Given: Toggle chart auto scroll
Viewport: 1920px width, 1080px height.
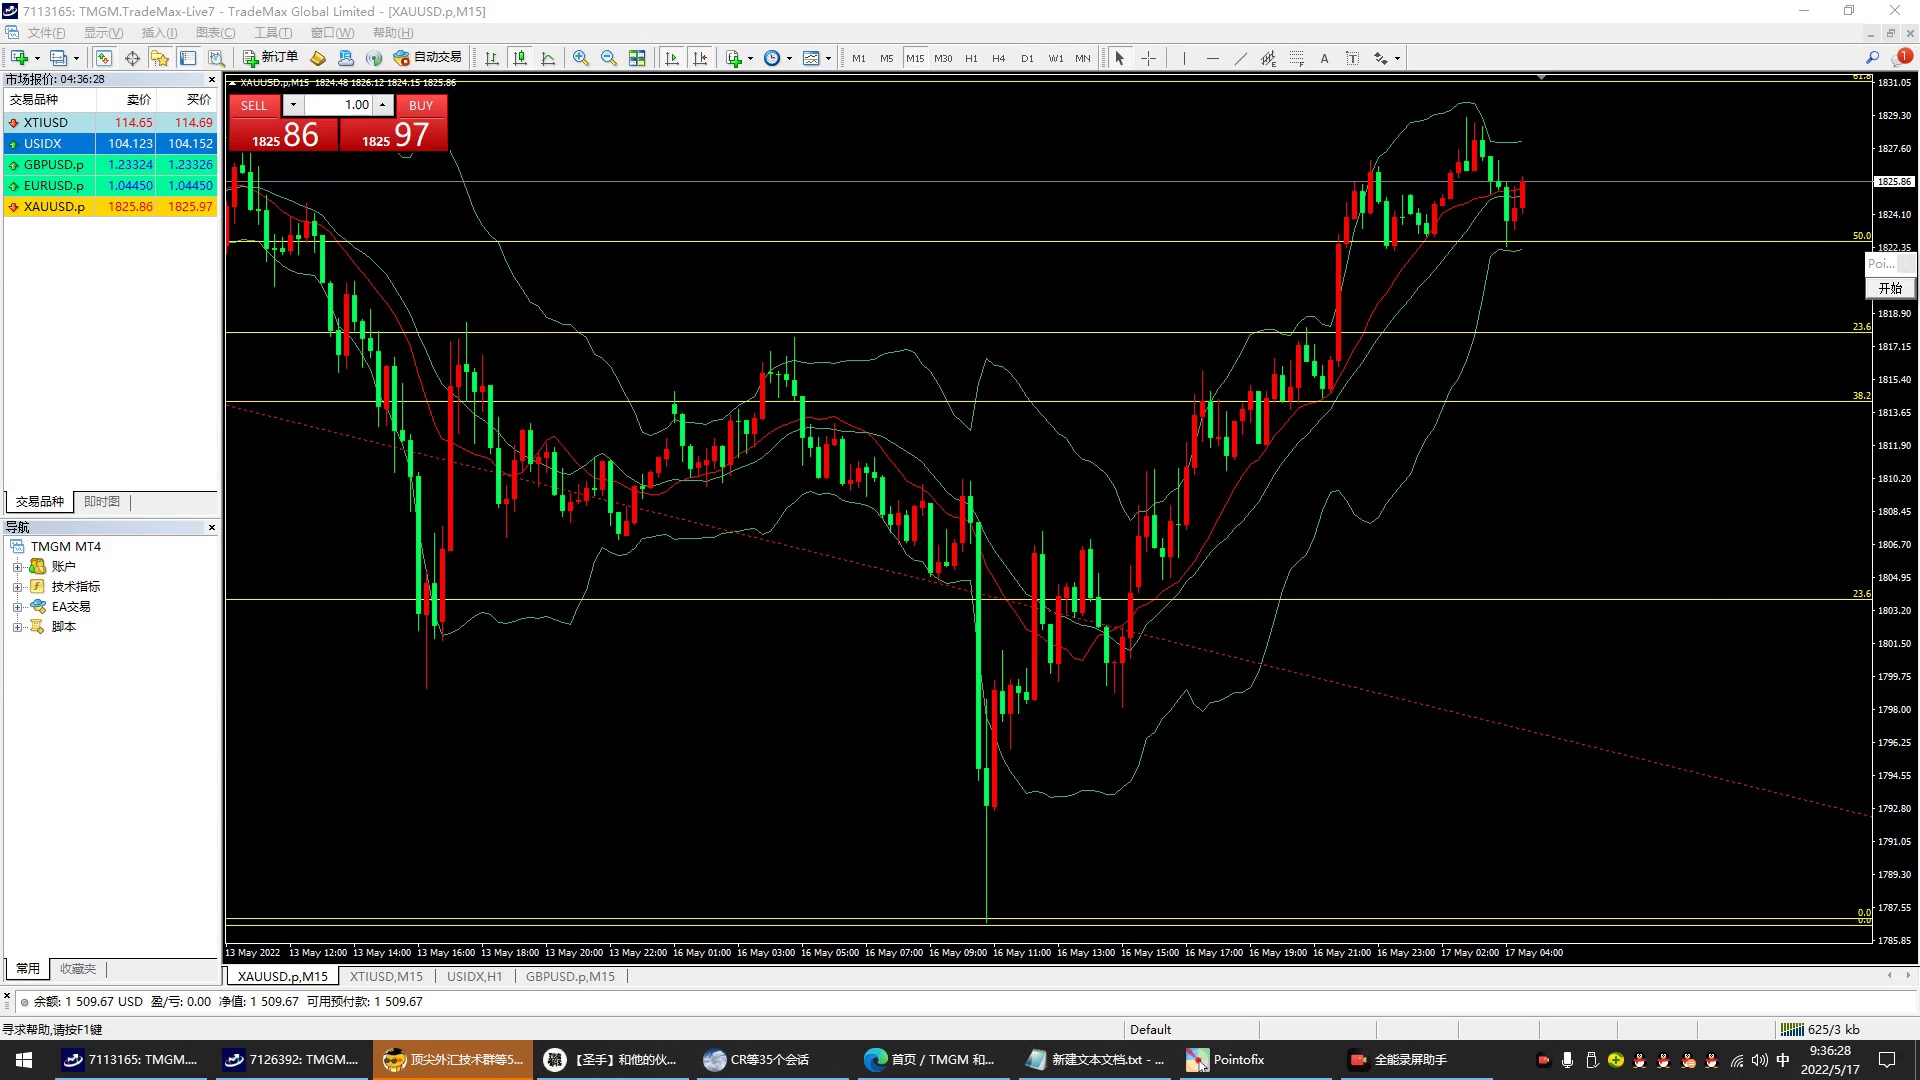Looking at the screenshot, I should (672, 58).
